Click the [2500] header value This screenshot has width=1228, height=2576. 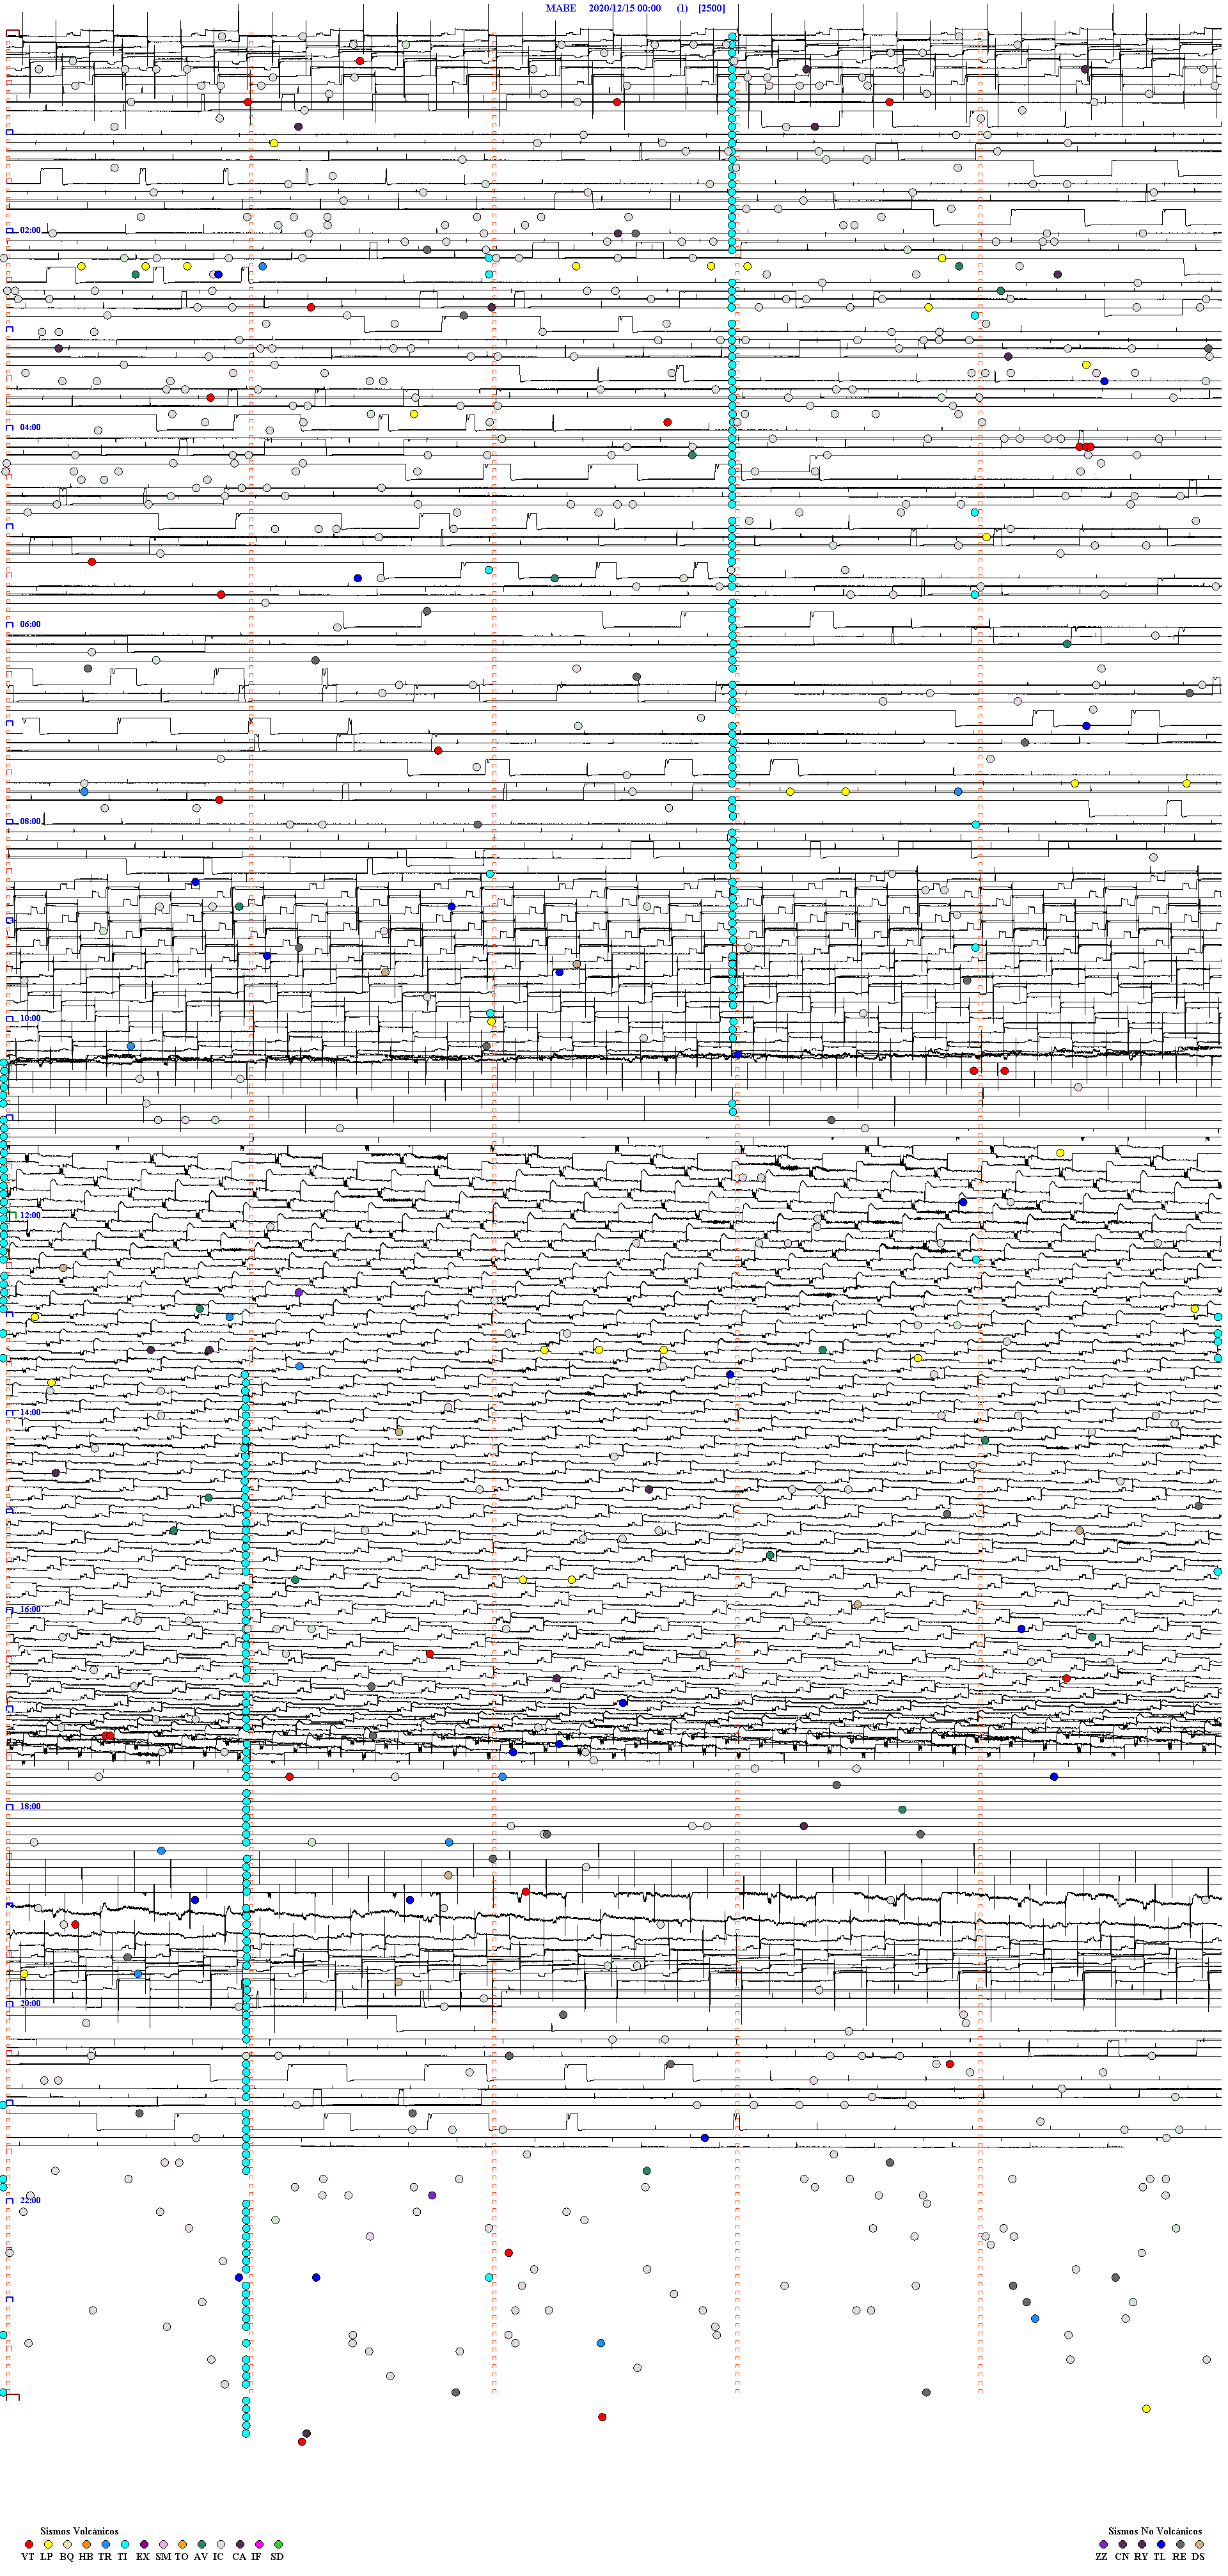pos(711,8)
